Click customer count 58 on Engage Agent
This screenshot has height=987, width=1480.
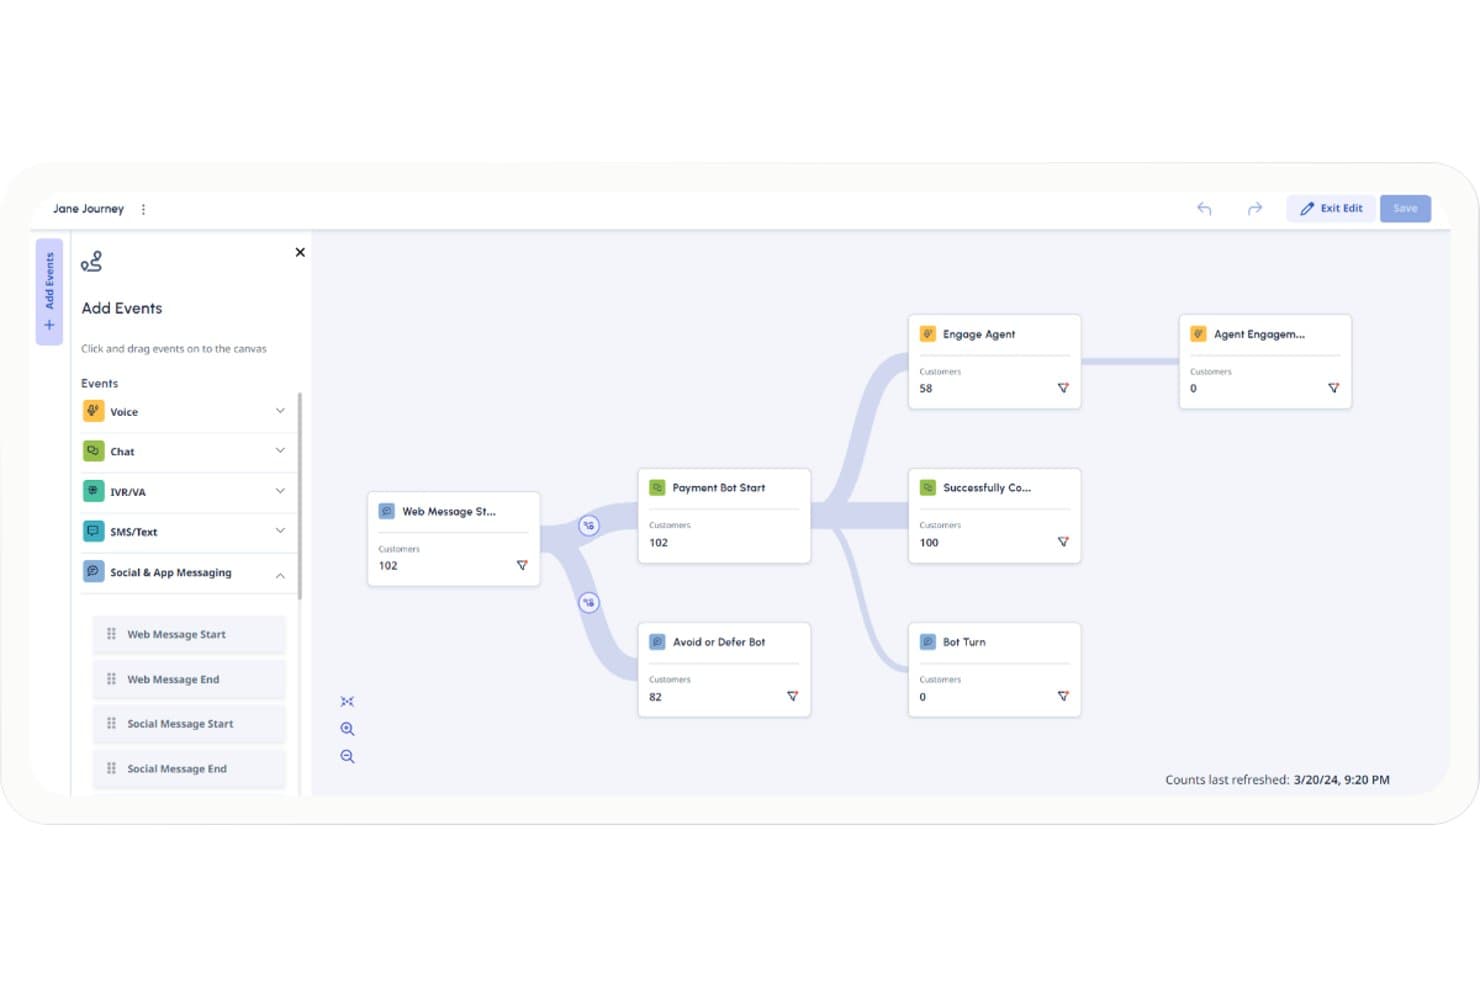click(x=926, y=388)
